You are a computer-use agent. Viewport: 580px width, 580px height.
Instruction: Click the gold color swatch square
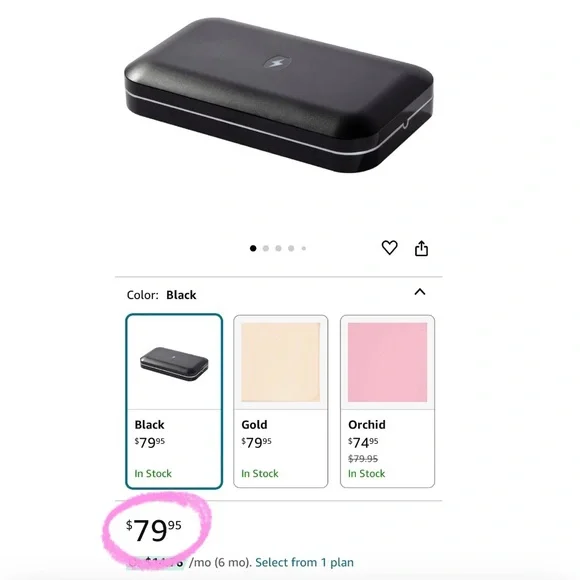[x=280, y=362]
